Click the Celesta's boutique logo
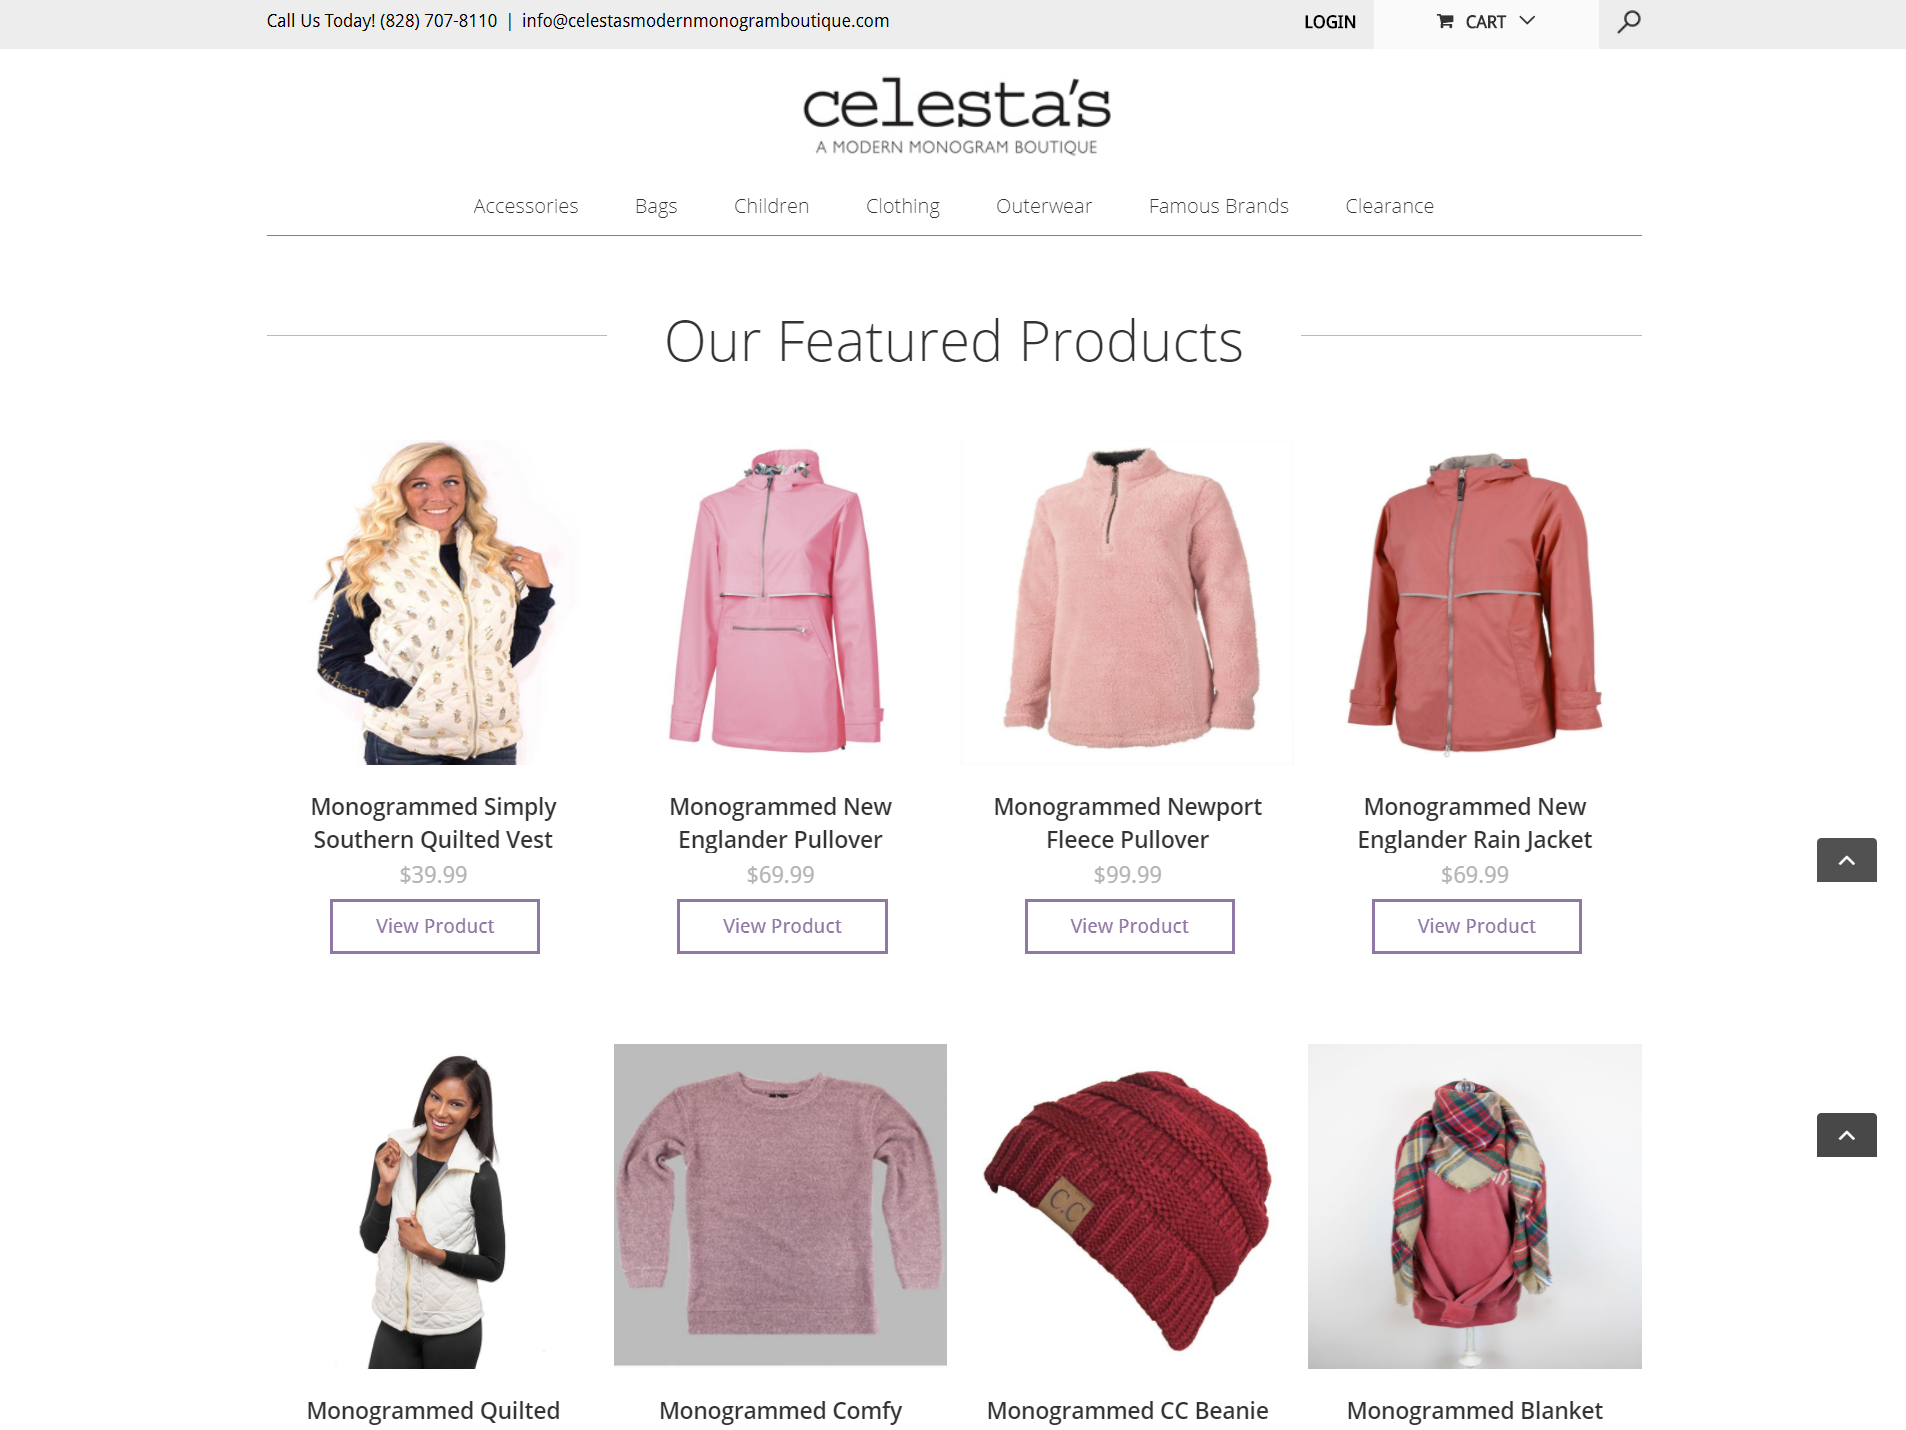 coord(956,116)
